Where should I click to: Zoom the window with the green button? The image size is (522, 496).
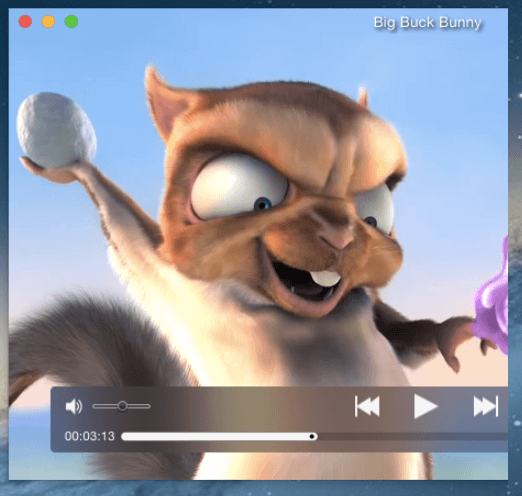coord(71,22)
